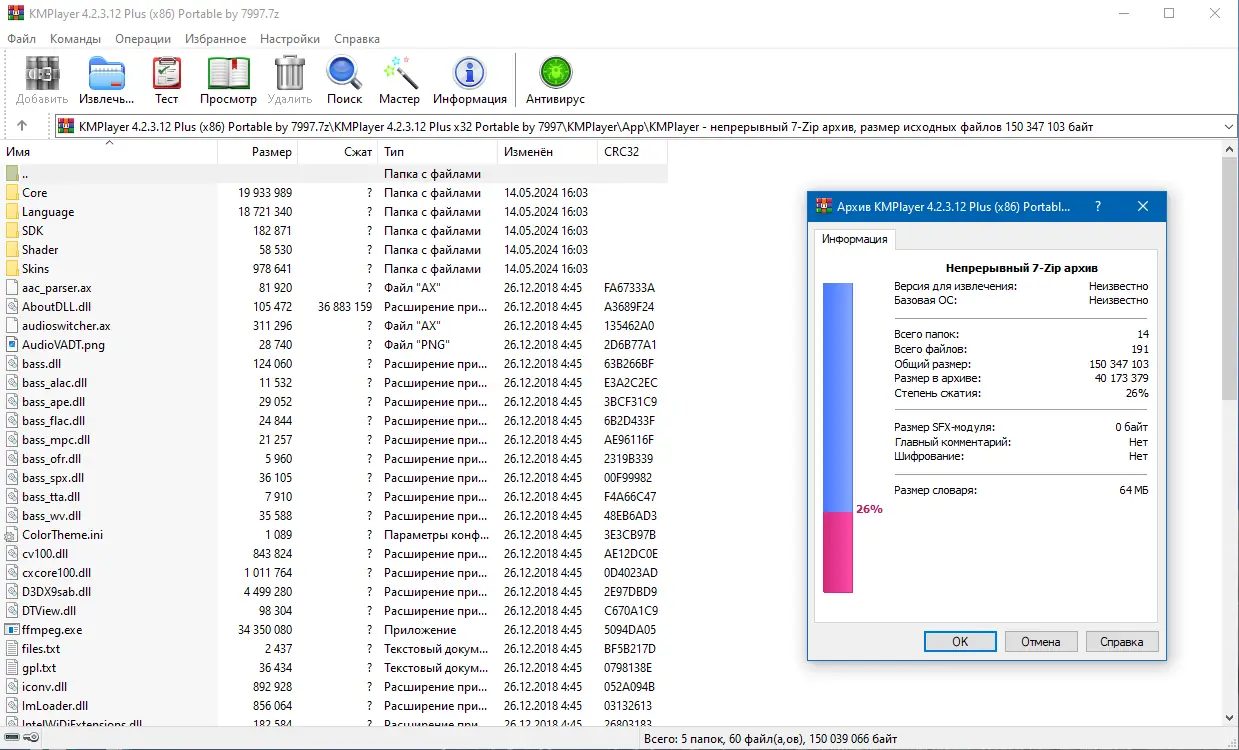Click the Удалить trash icon
This screenshot has height=750, width=1239.
[x=289, y=75]
